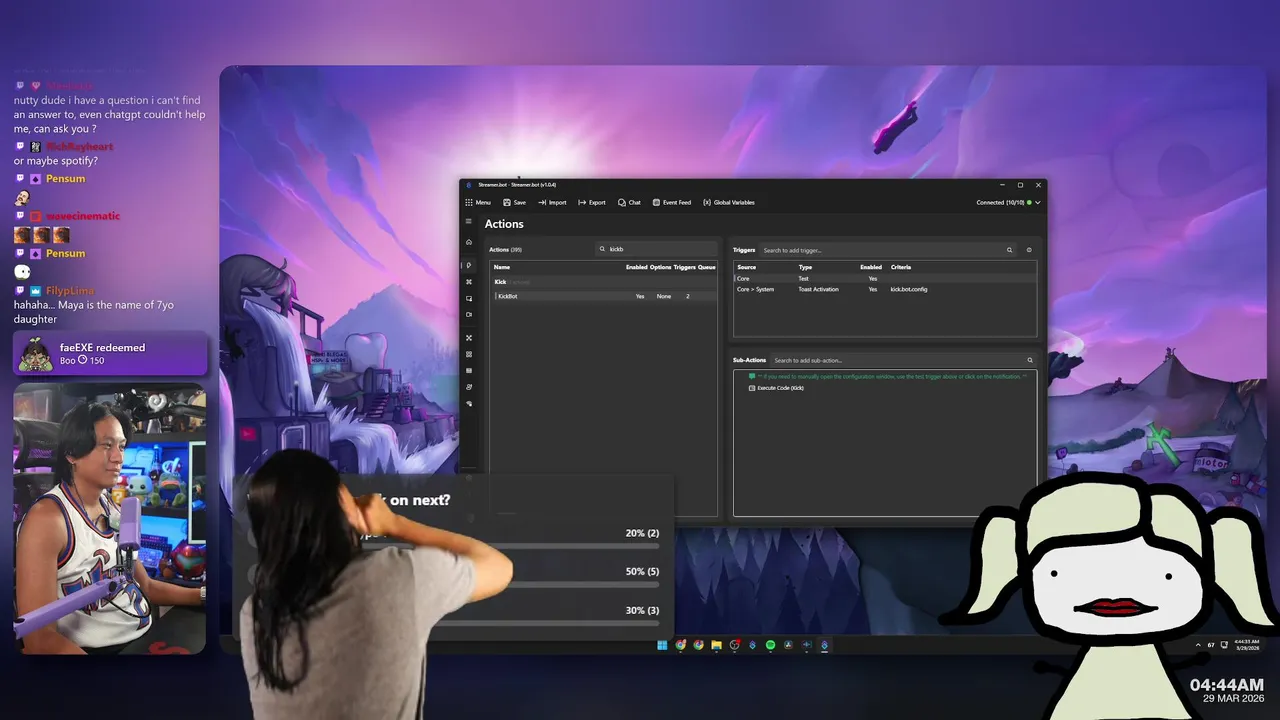Open OBS from the taskbar
The height and width of the screenshot is (720, 1280).
(x=734, y=645)
